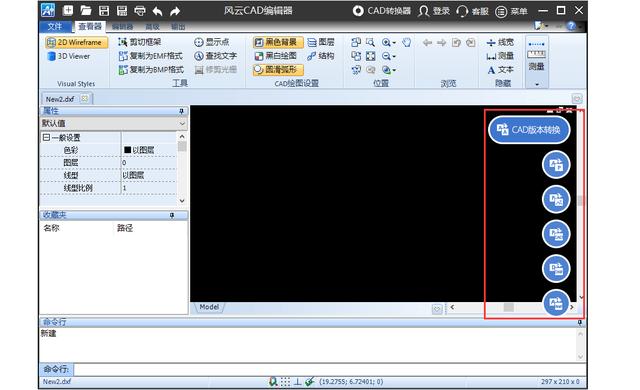Open the document tabs list dropdown
Image resolution: width=640 pixels, height=390 pixels.
point(577,99)
